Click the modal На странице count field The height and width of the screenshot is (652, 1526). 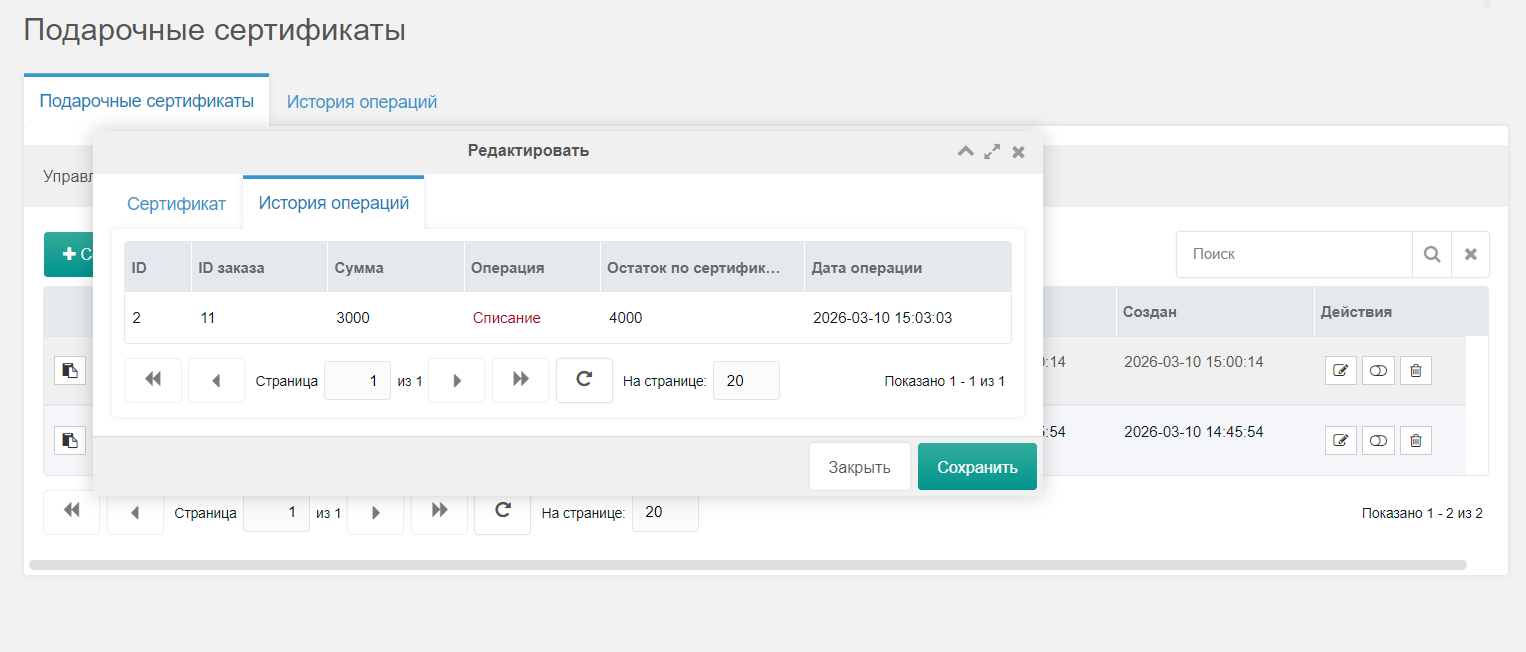[x=745, y=381]
